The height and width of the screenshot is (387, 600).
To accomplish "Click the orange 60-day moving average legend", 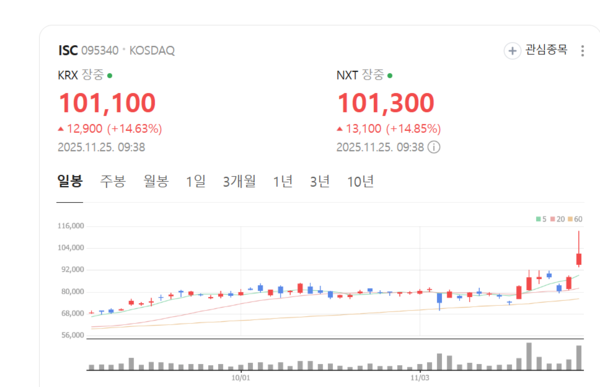I will pyautogui.click(x=575, y=219).
